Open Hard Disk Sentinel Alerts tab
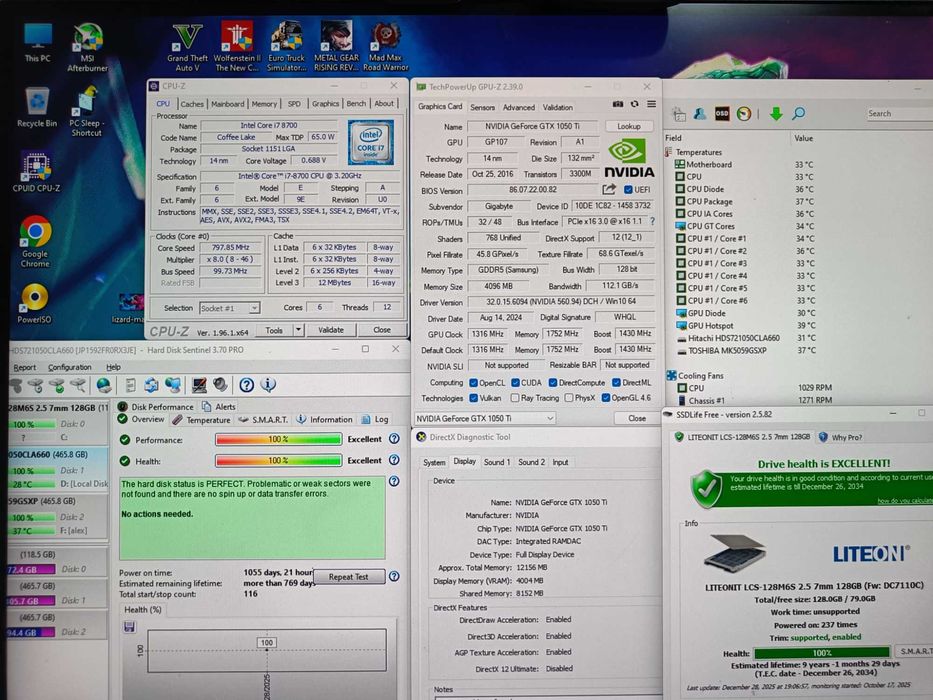 point(219,407)
